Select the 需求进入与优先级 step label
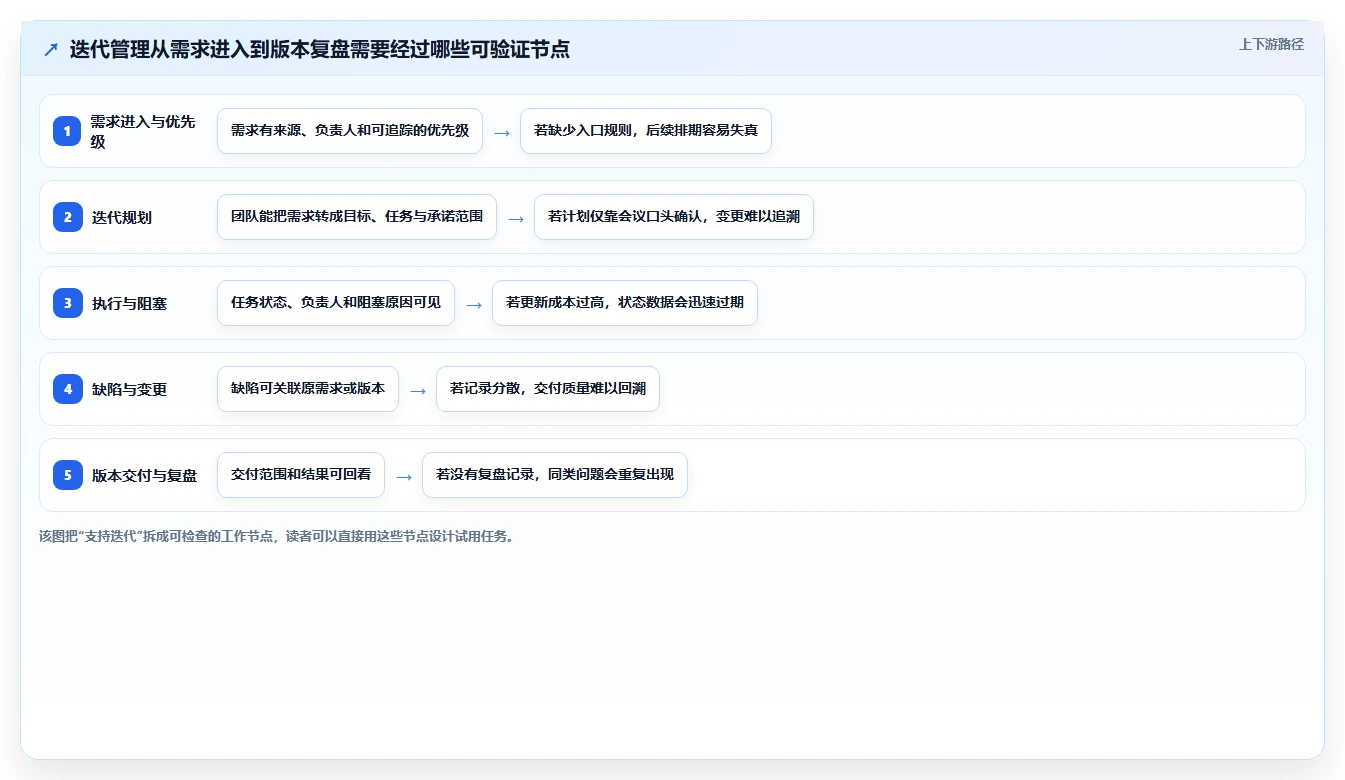The height and width of the screenshot is (780, 1345). (143, 131)
